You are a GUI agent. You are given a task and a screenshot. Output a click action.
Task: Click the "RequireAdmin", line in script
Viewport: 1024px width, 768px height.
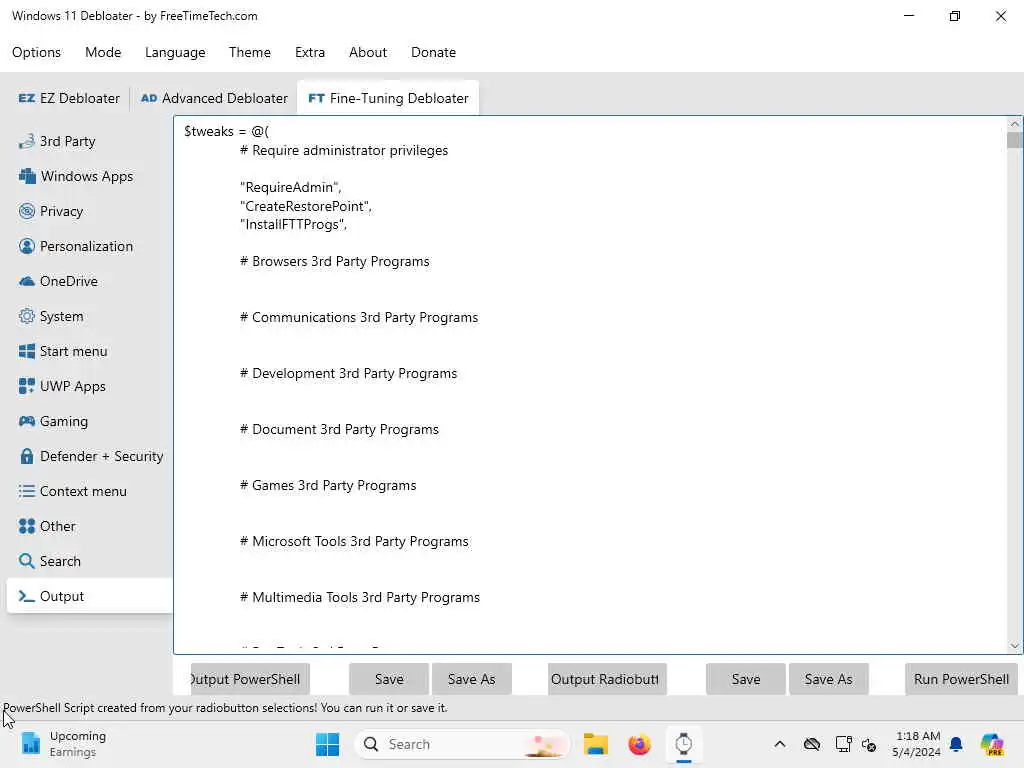(x=291, y=187)
